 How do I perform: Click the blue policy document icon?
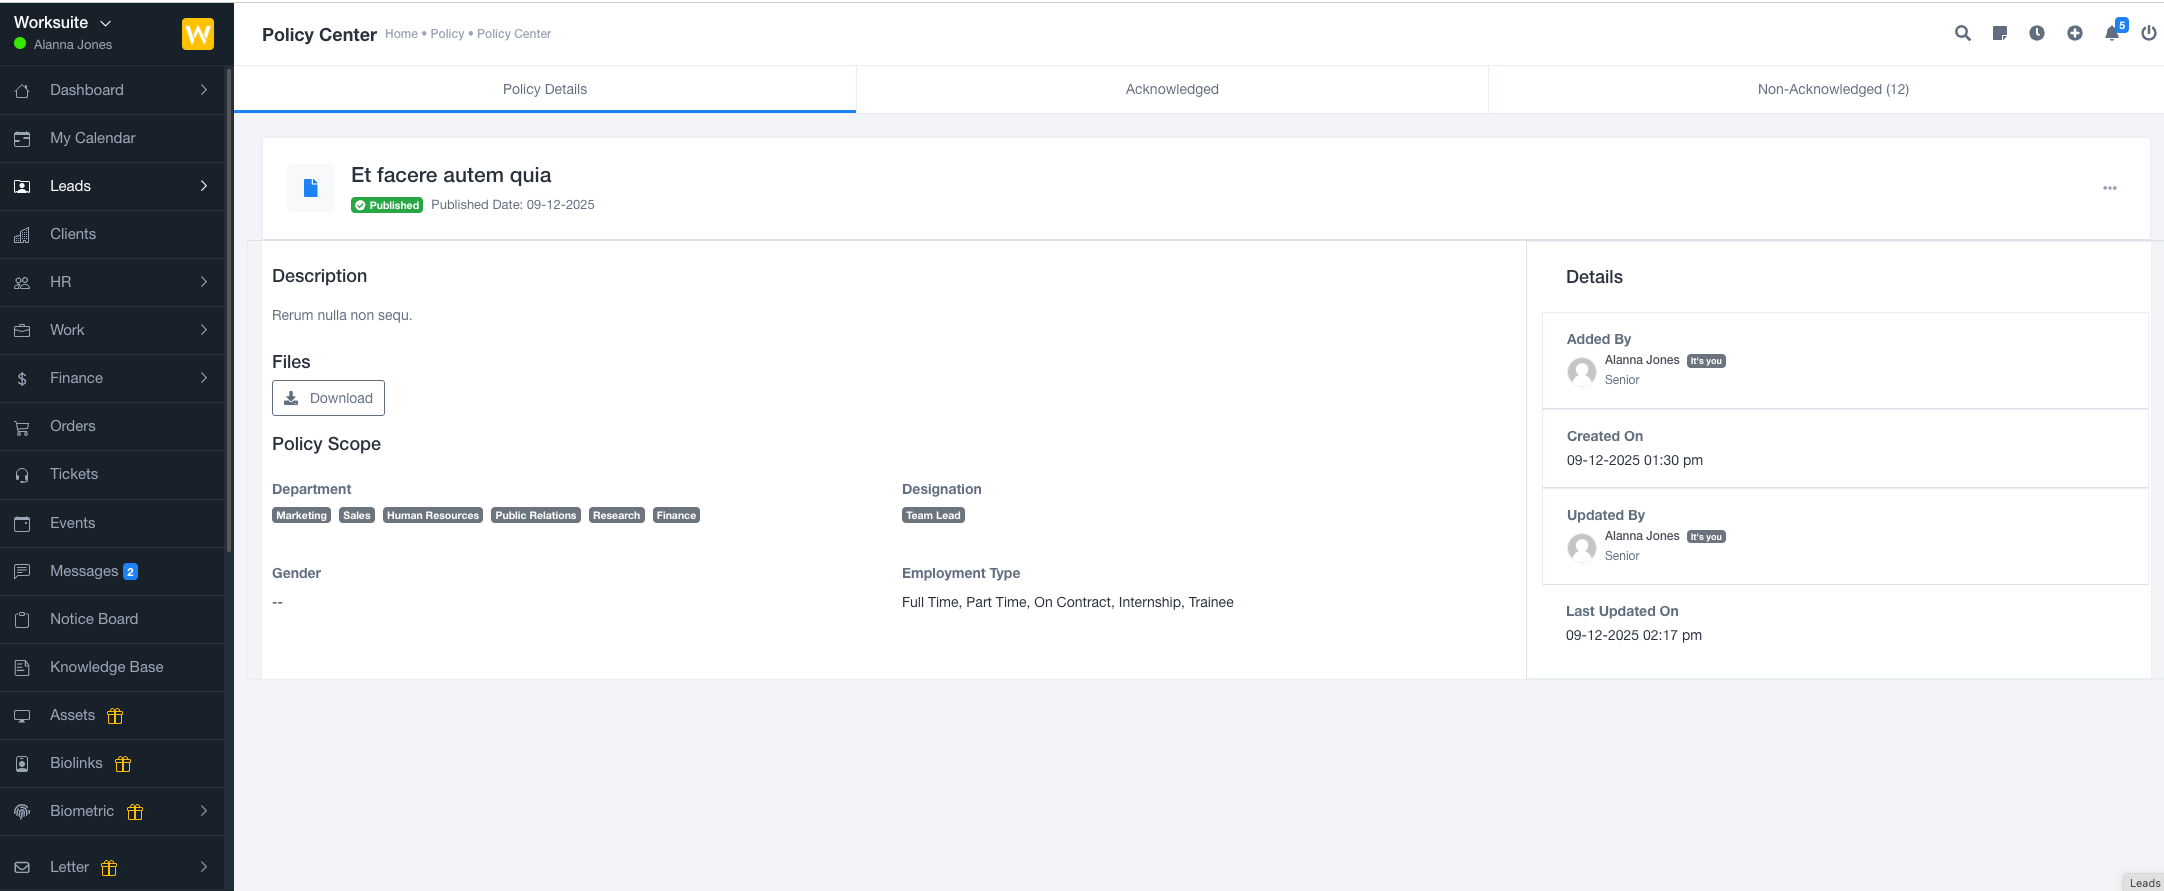(310, 188)
